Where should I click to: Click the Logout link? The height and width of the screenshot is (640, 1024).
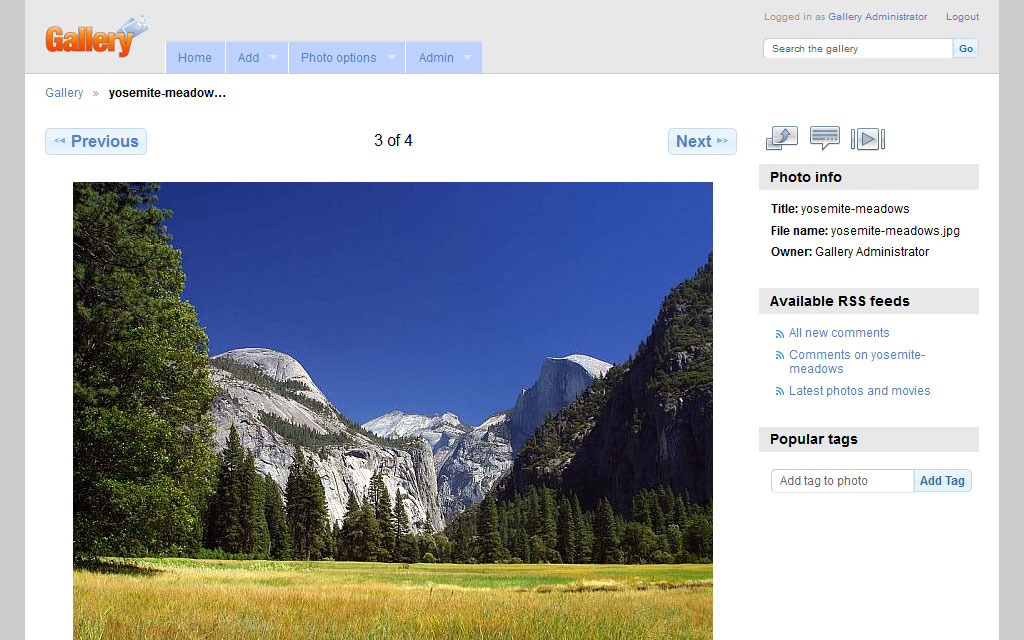962,17
